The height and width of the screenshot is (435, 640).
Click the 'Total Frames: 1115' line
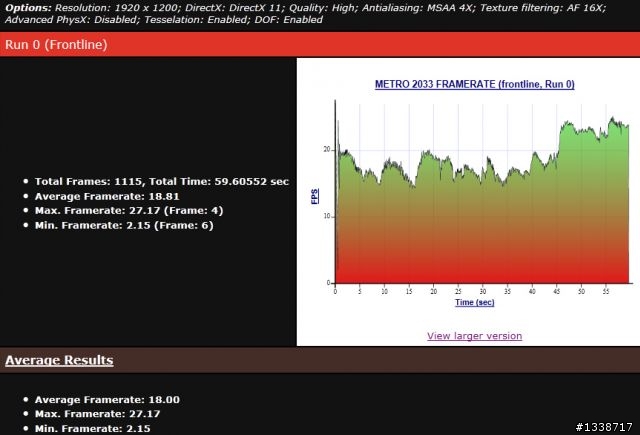pos(162,182)
